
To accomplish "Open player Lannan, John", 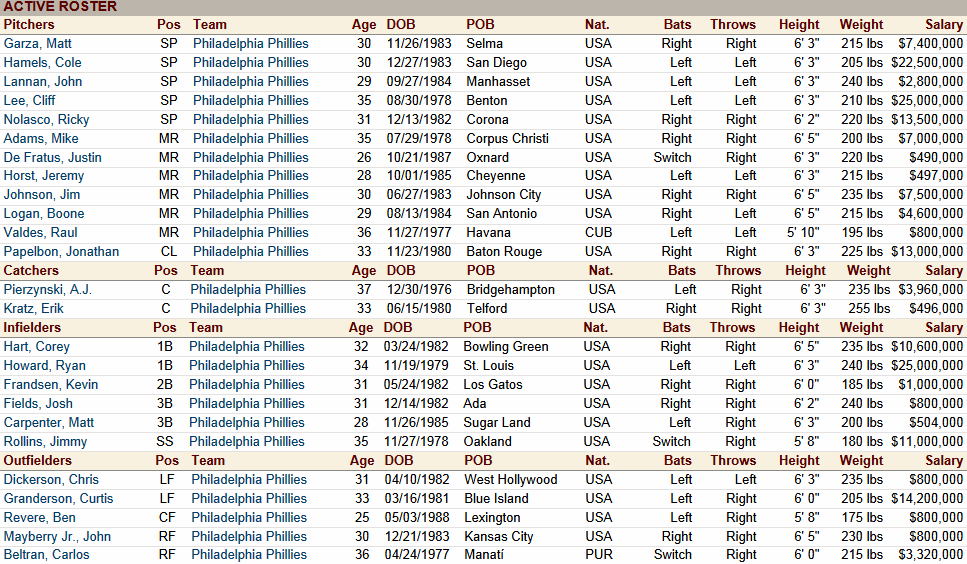I will (43, 82).
